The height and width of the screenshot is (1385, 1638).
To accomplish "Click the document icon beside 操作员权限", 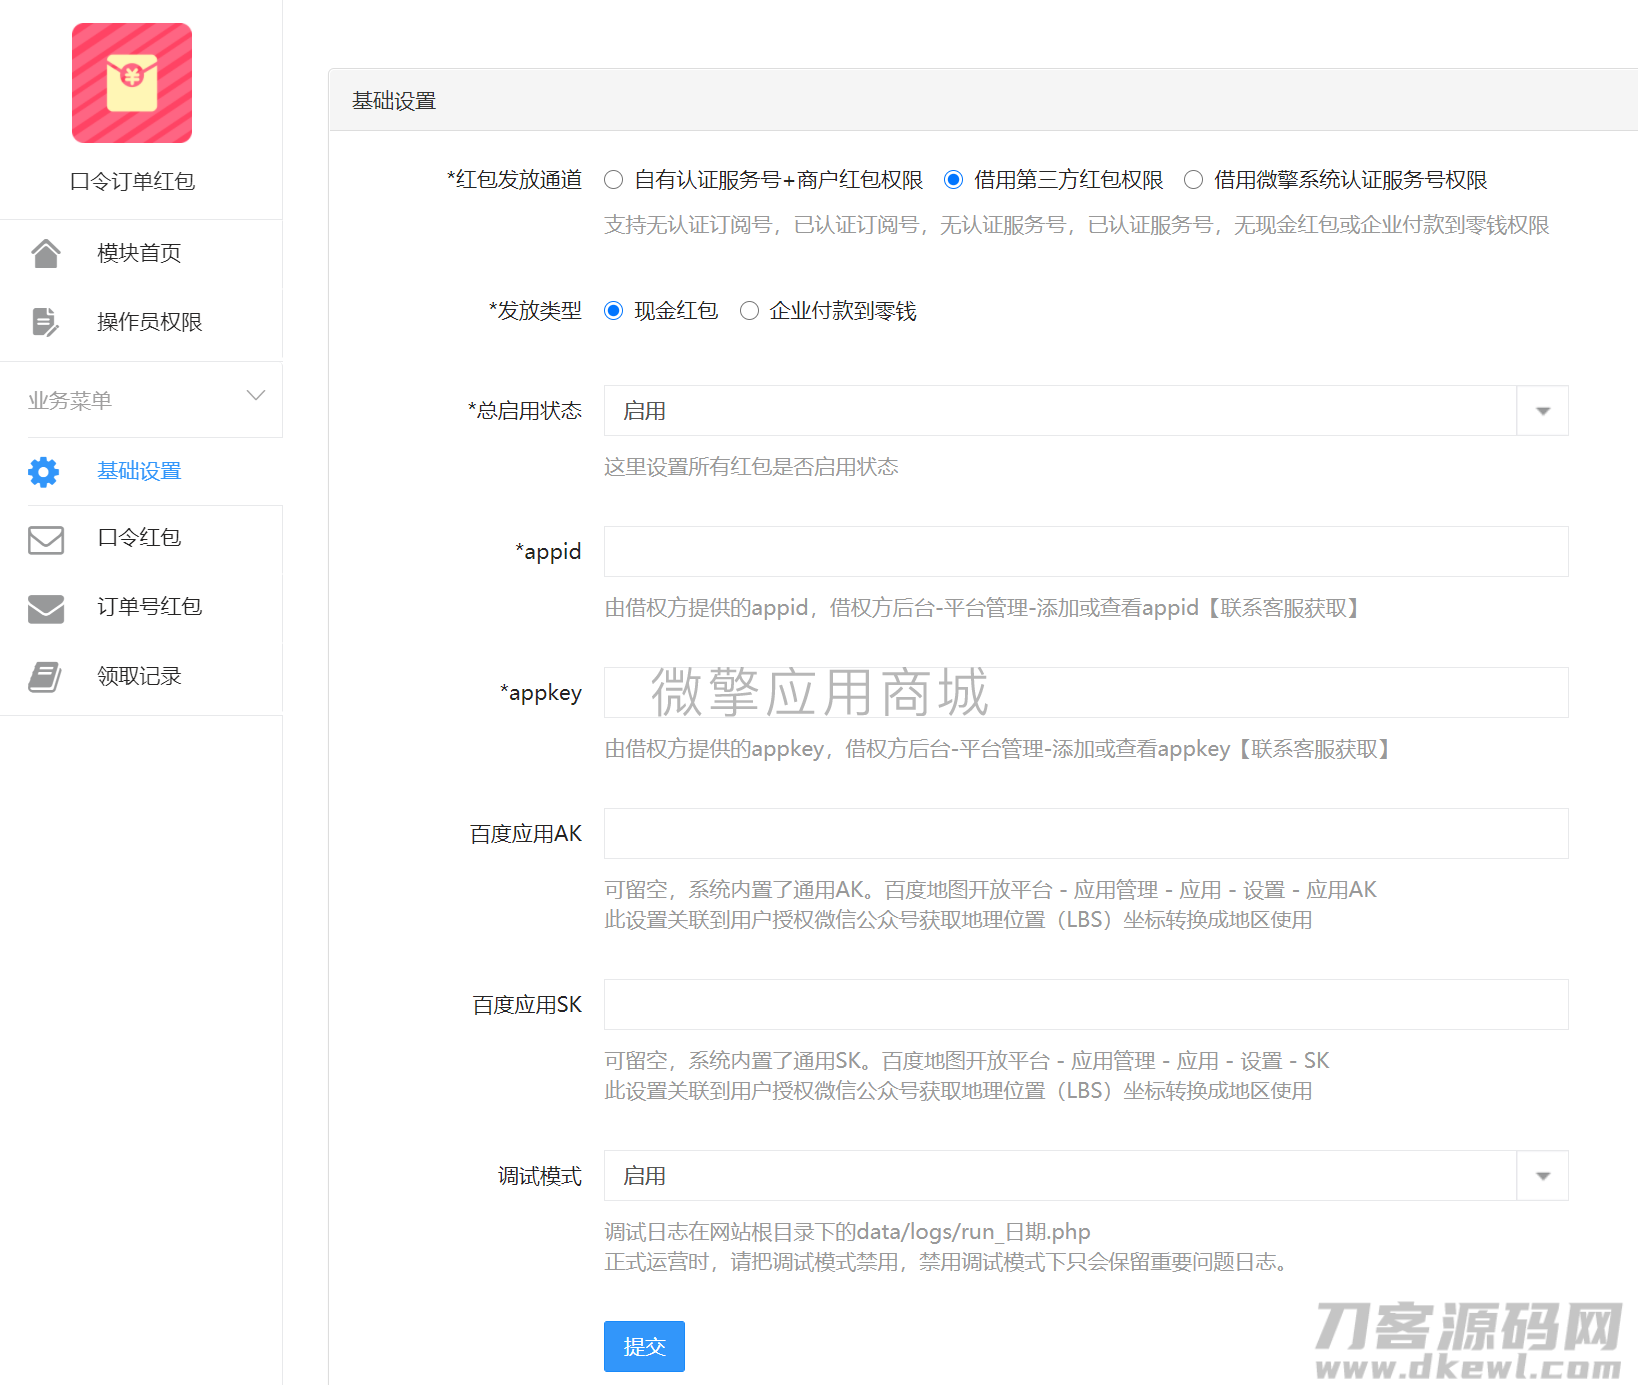I will tap(46, 322).
